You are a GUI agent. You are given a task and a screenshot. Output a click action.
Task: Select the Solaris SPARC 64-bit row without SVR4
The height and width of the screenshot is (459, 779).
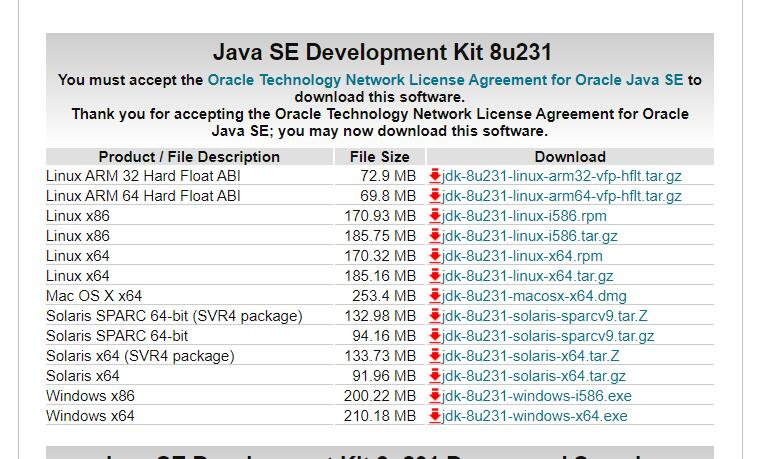pos(380,336)
